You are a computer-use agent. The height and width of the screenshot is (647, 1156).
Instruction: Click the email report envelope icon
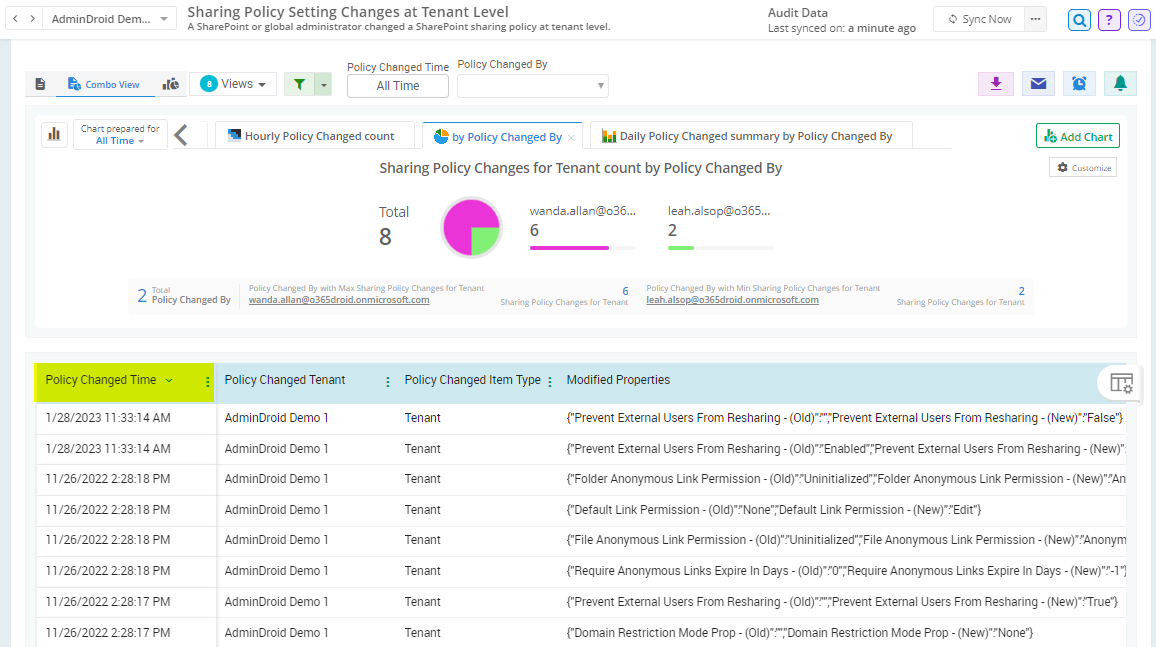tap(1038, 84)
